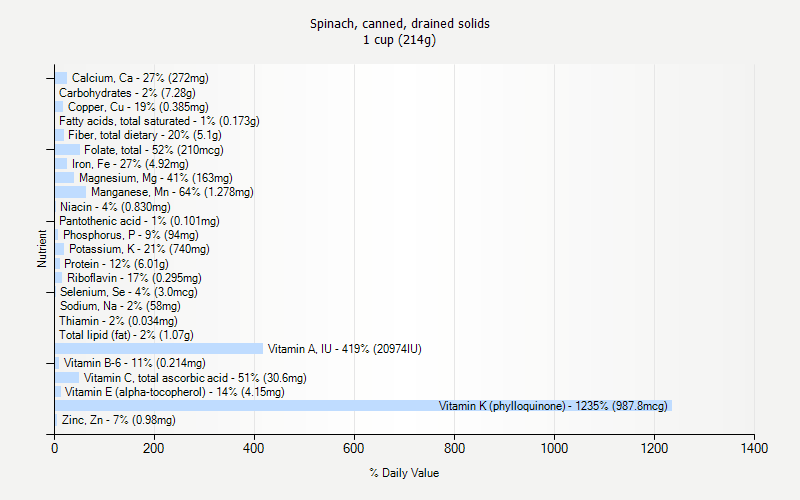Image resolution: width=800 pixels, height=500 pixels.
Task: Click the Iron, Fe label
Action: 130,164
